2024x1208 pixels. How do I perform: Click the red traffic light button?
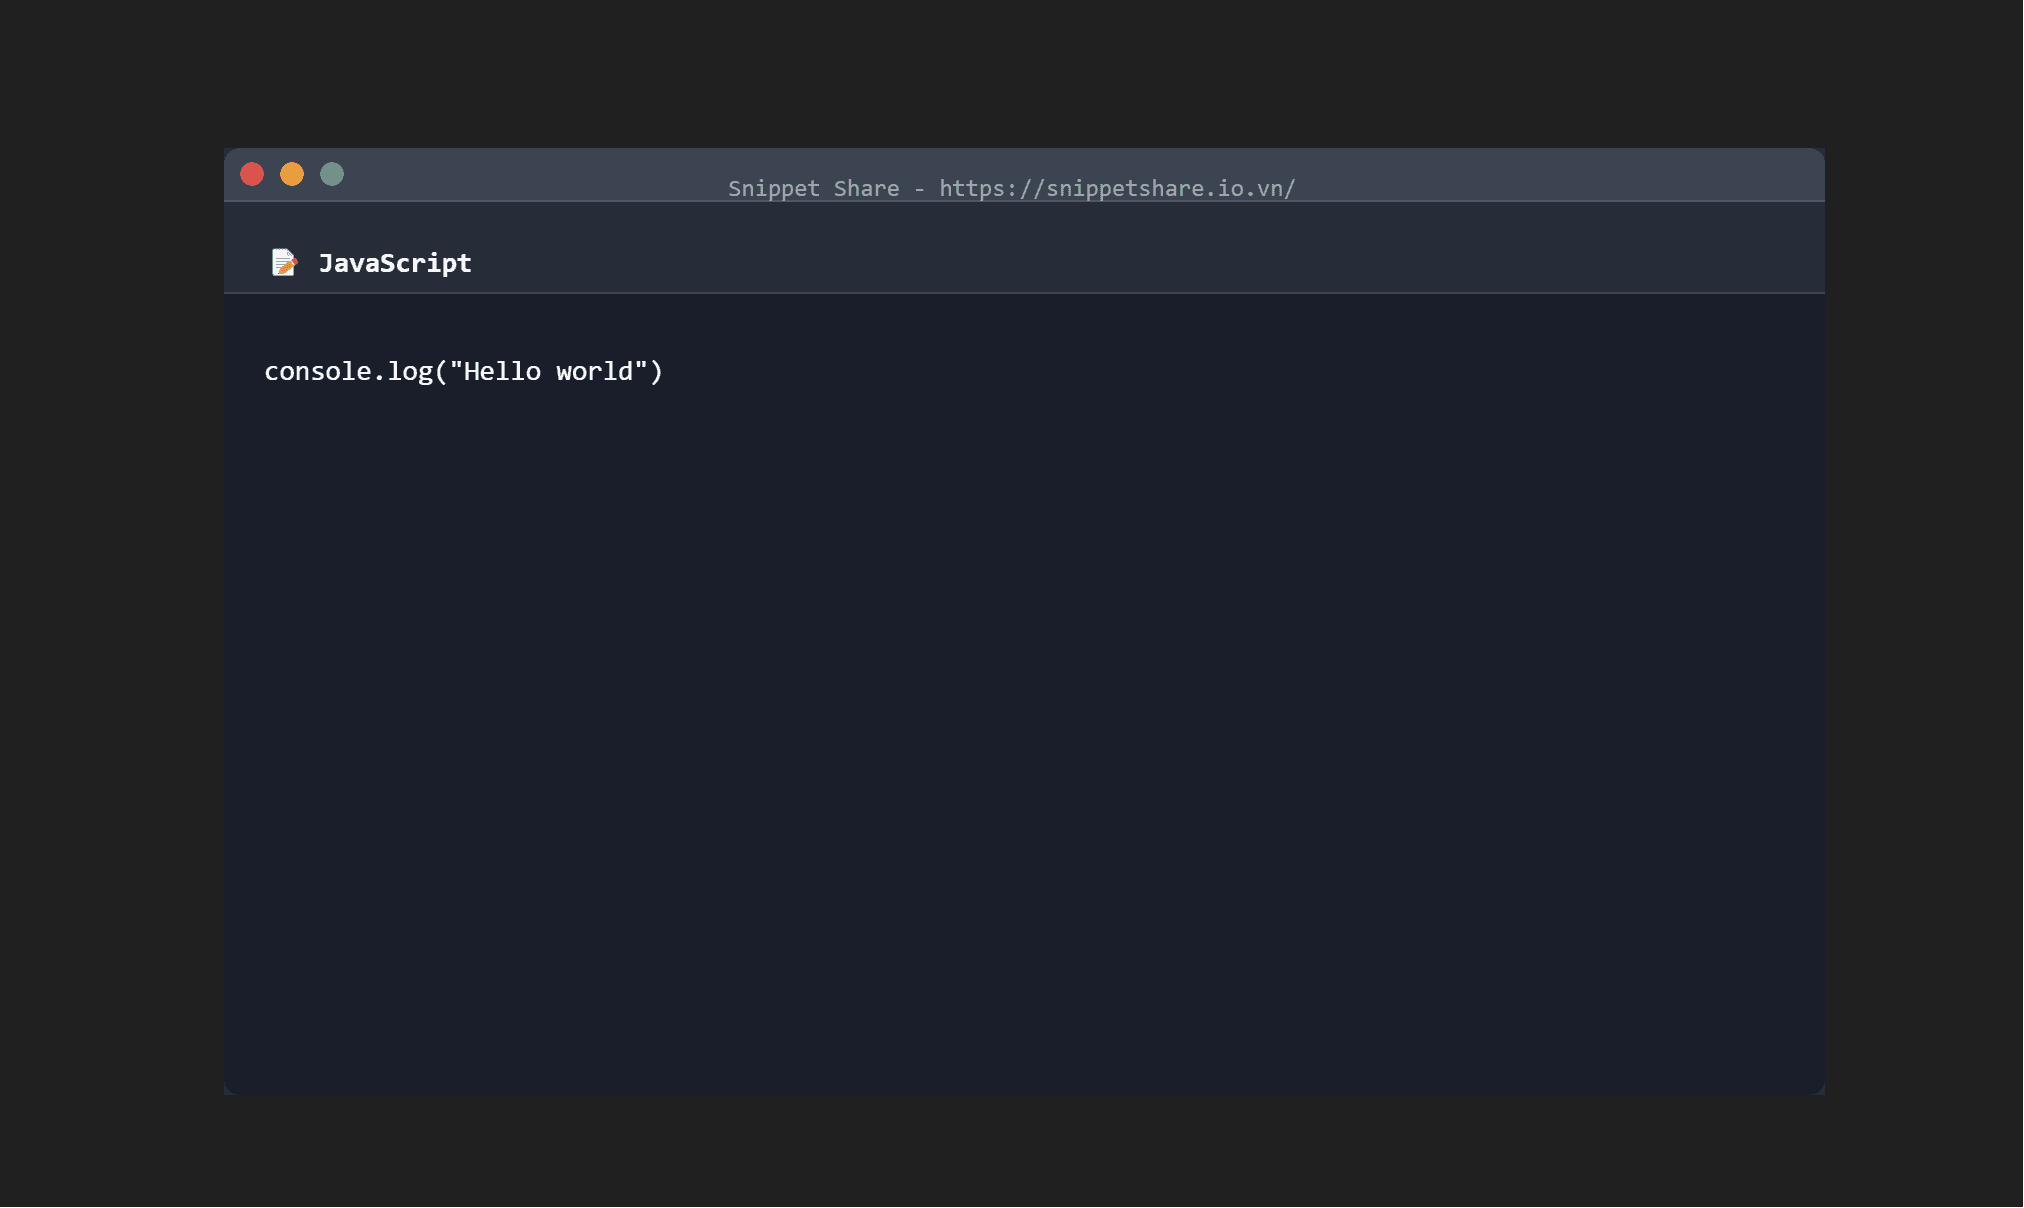(252, 173)
